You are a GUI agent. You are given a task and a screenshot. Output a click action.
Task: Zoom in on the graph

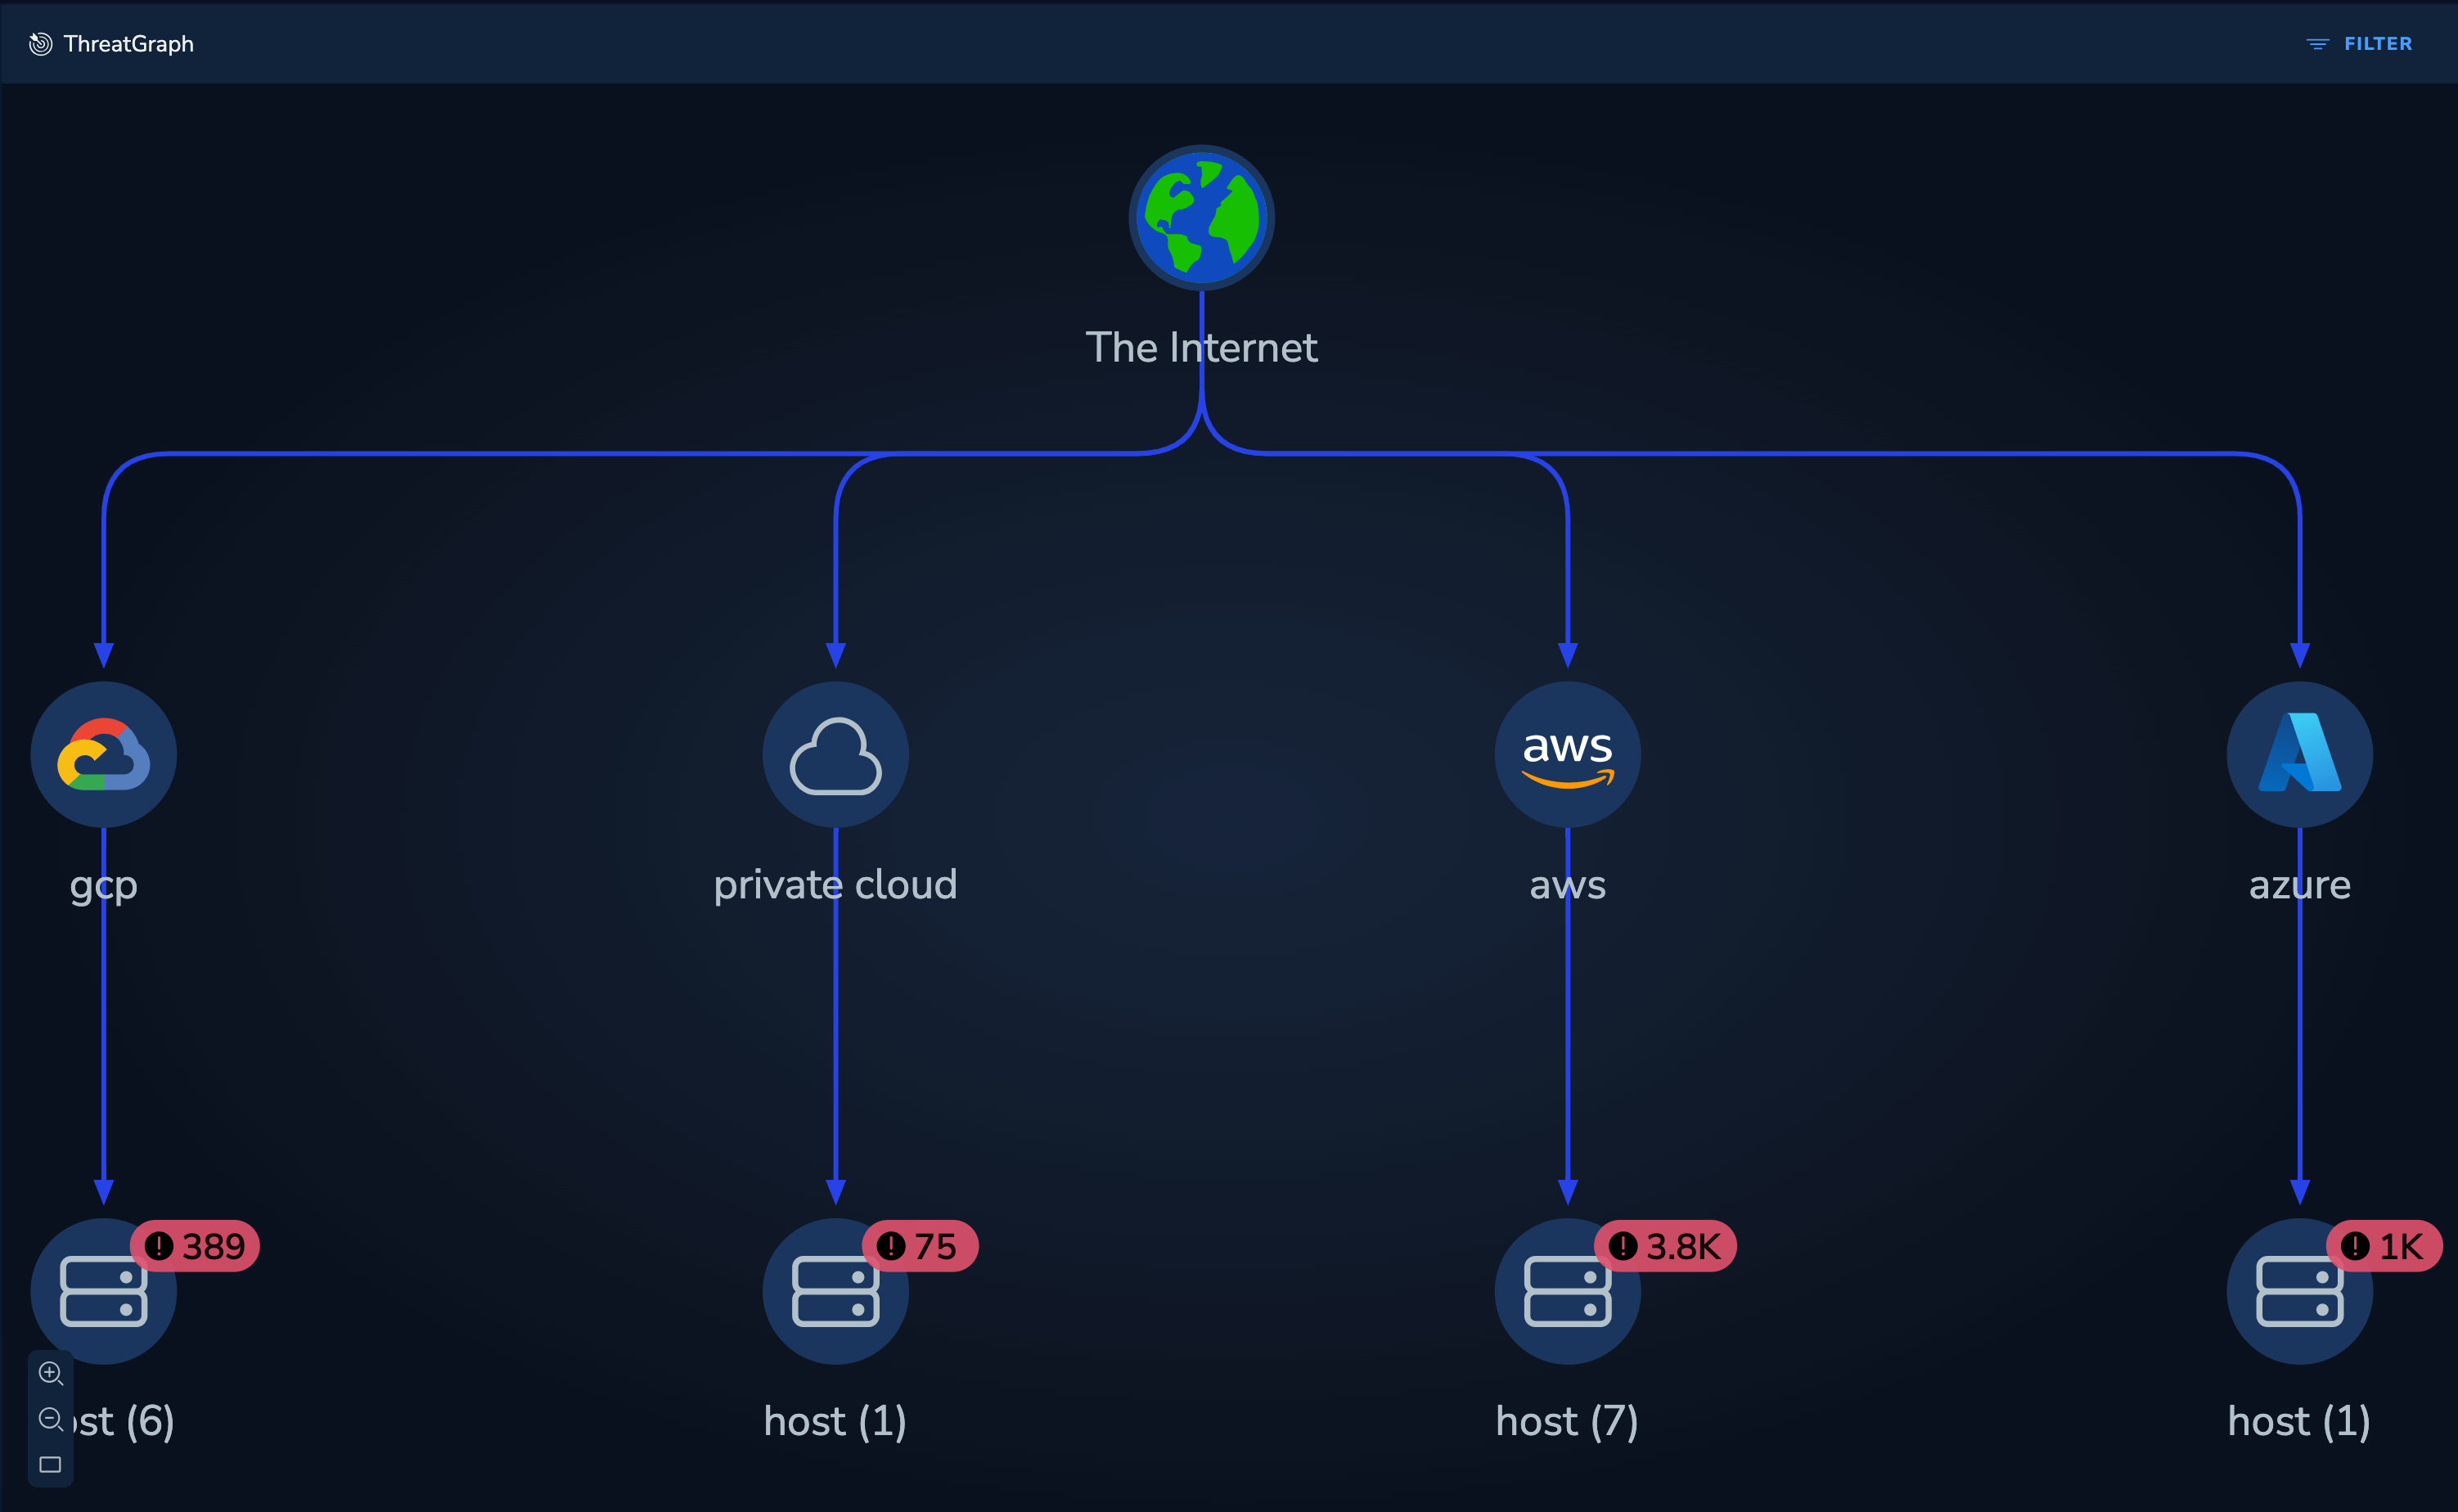click(x=51, y=1373)
